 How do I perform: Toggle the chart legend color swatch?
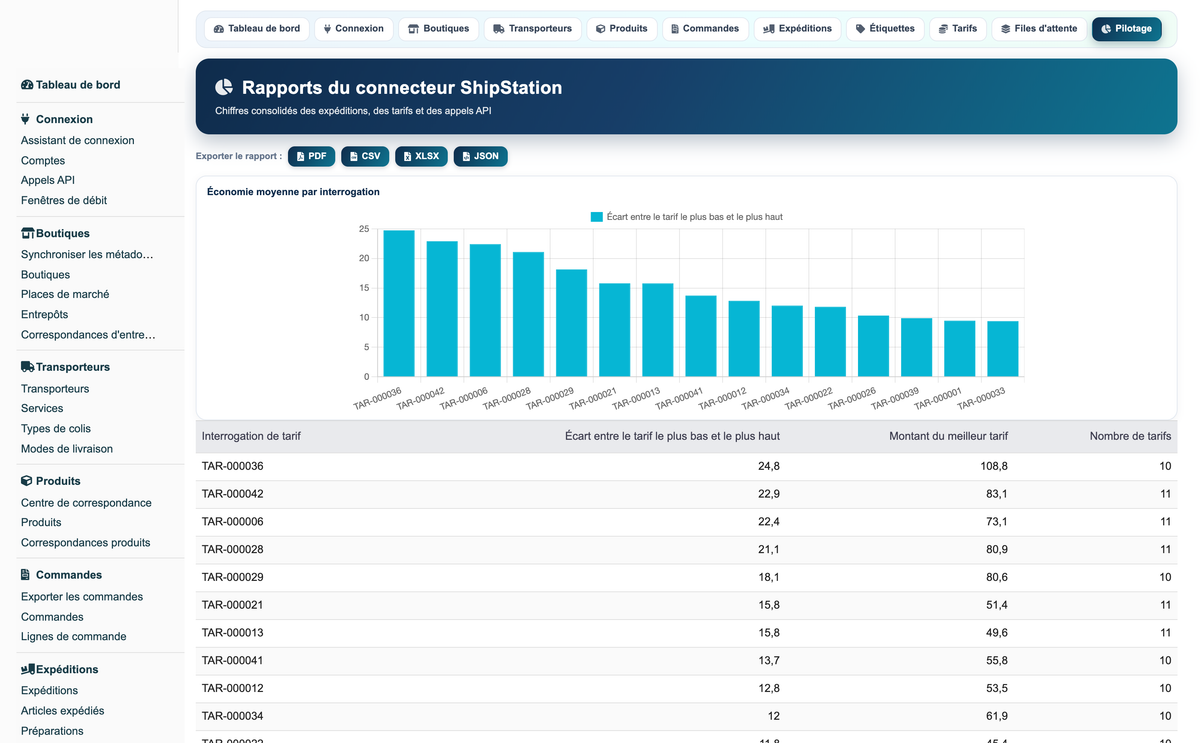click(x=597, y=216)
